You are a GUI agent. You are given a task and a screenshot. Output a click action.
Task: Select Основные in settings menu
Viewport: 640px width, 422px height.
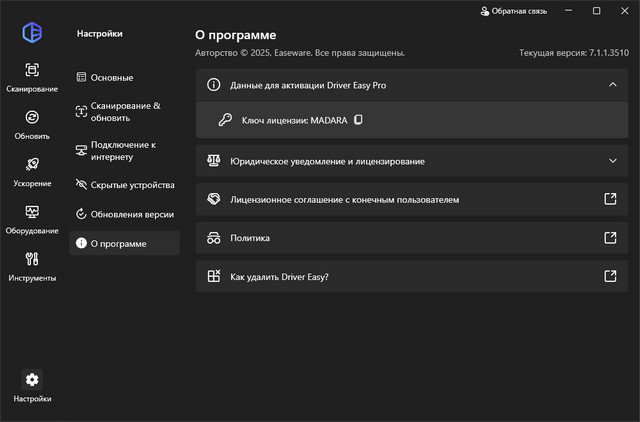click(111, 77)
